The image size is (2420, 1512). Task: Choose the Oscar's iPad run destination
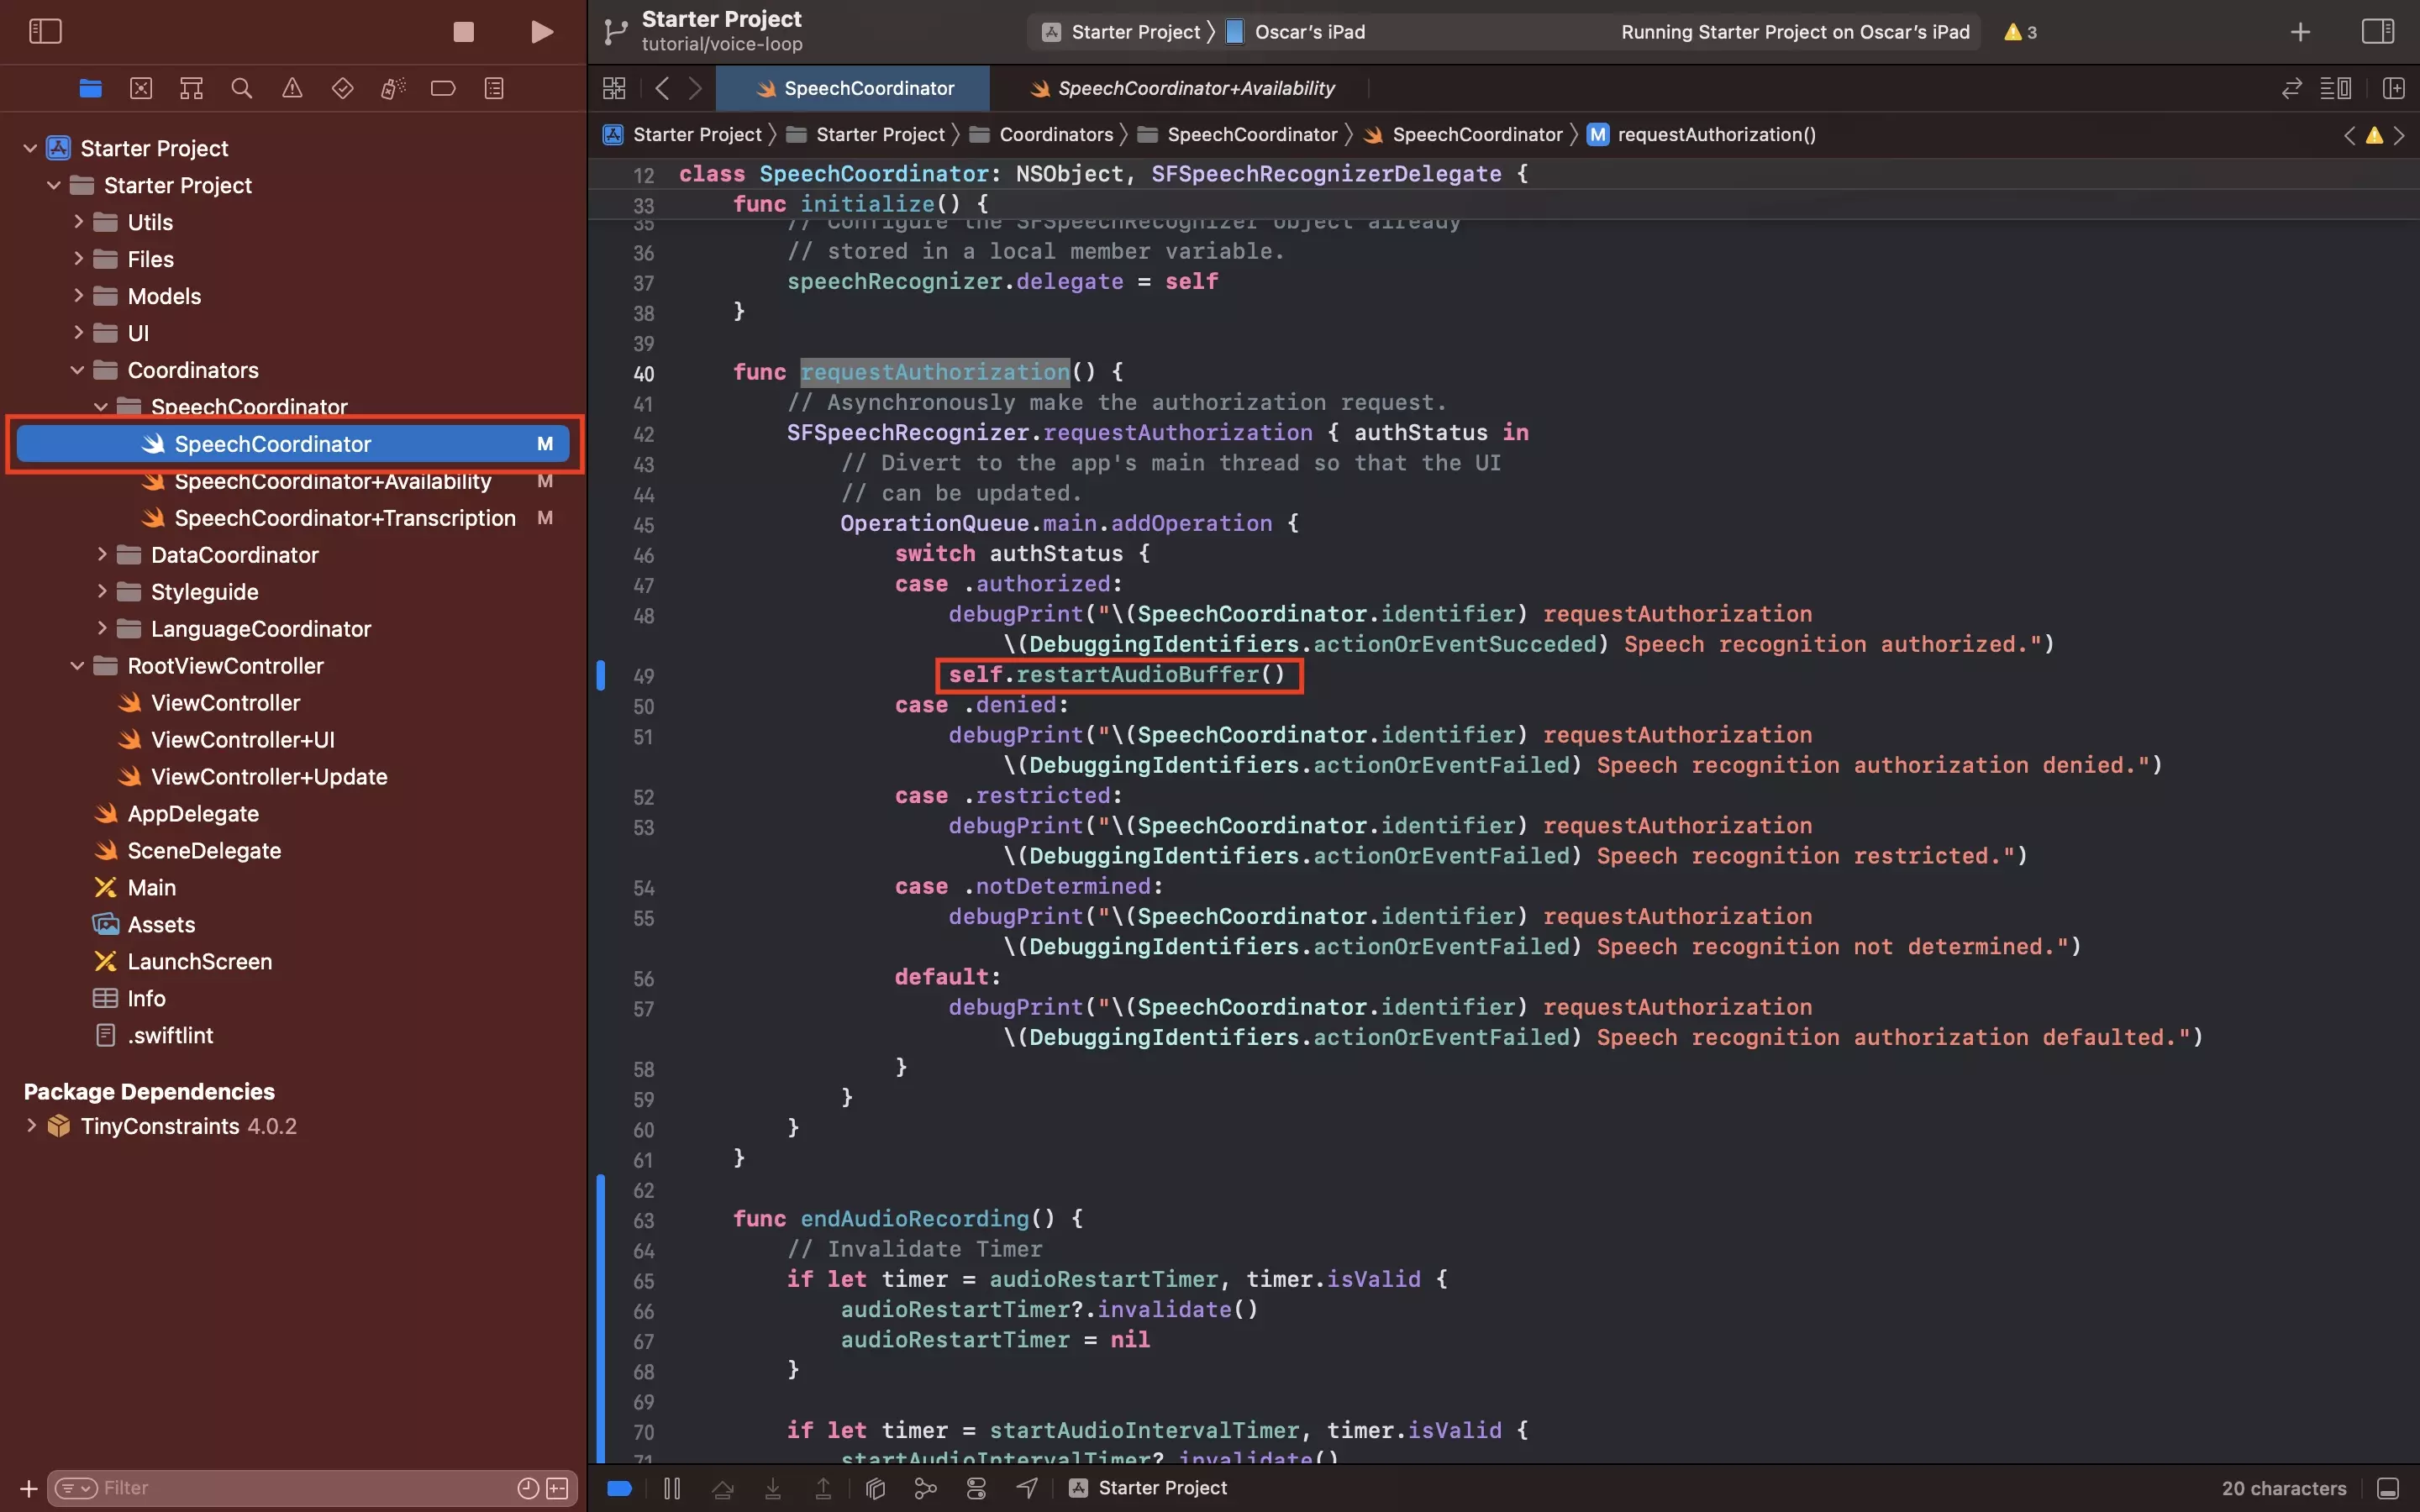(x=1296, y=32)
